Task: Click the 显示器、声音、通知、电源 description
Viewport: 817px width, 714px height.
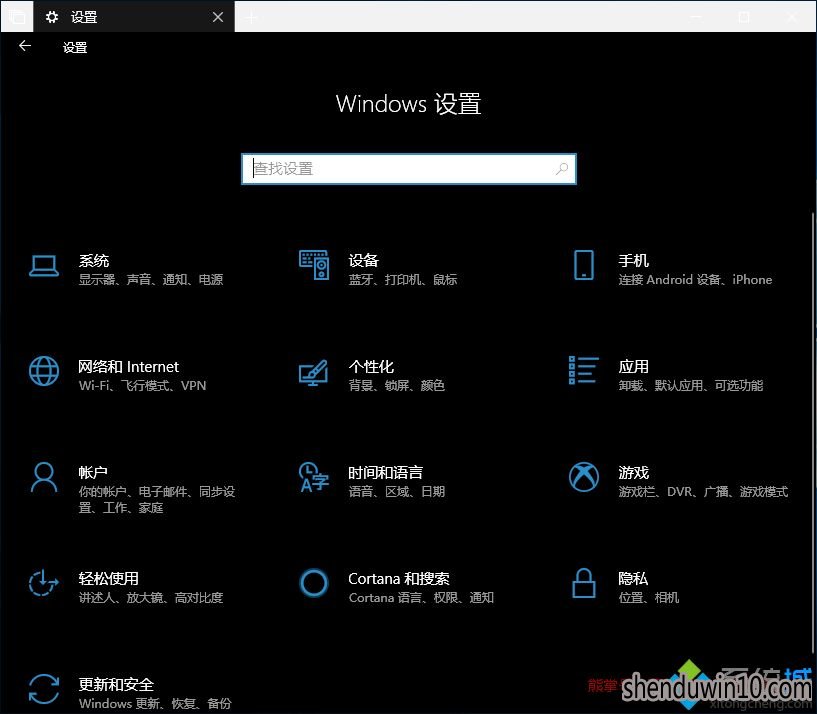Action: 151,280
